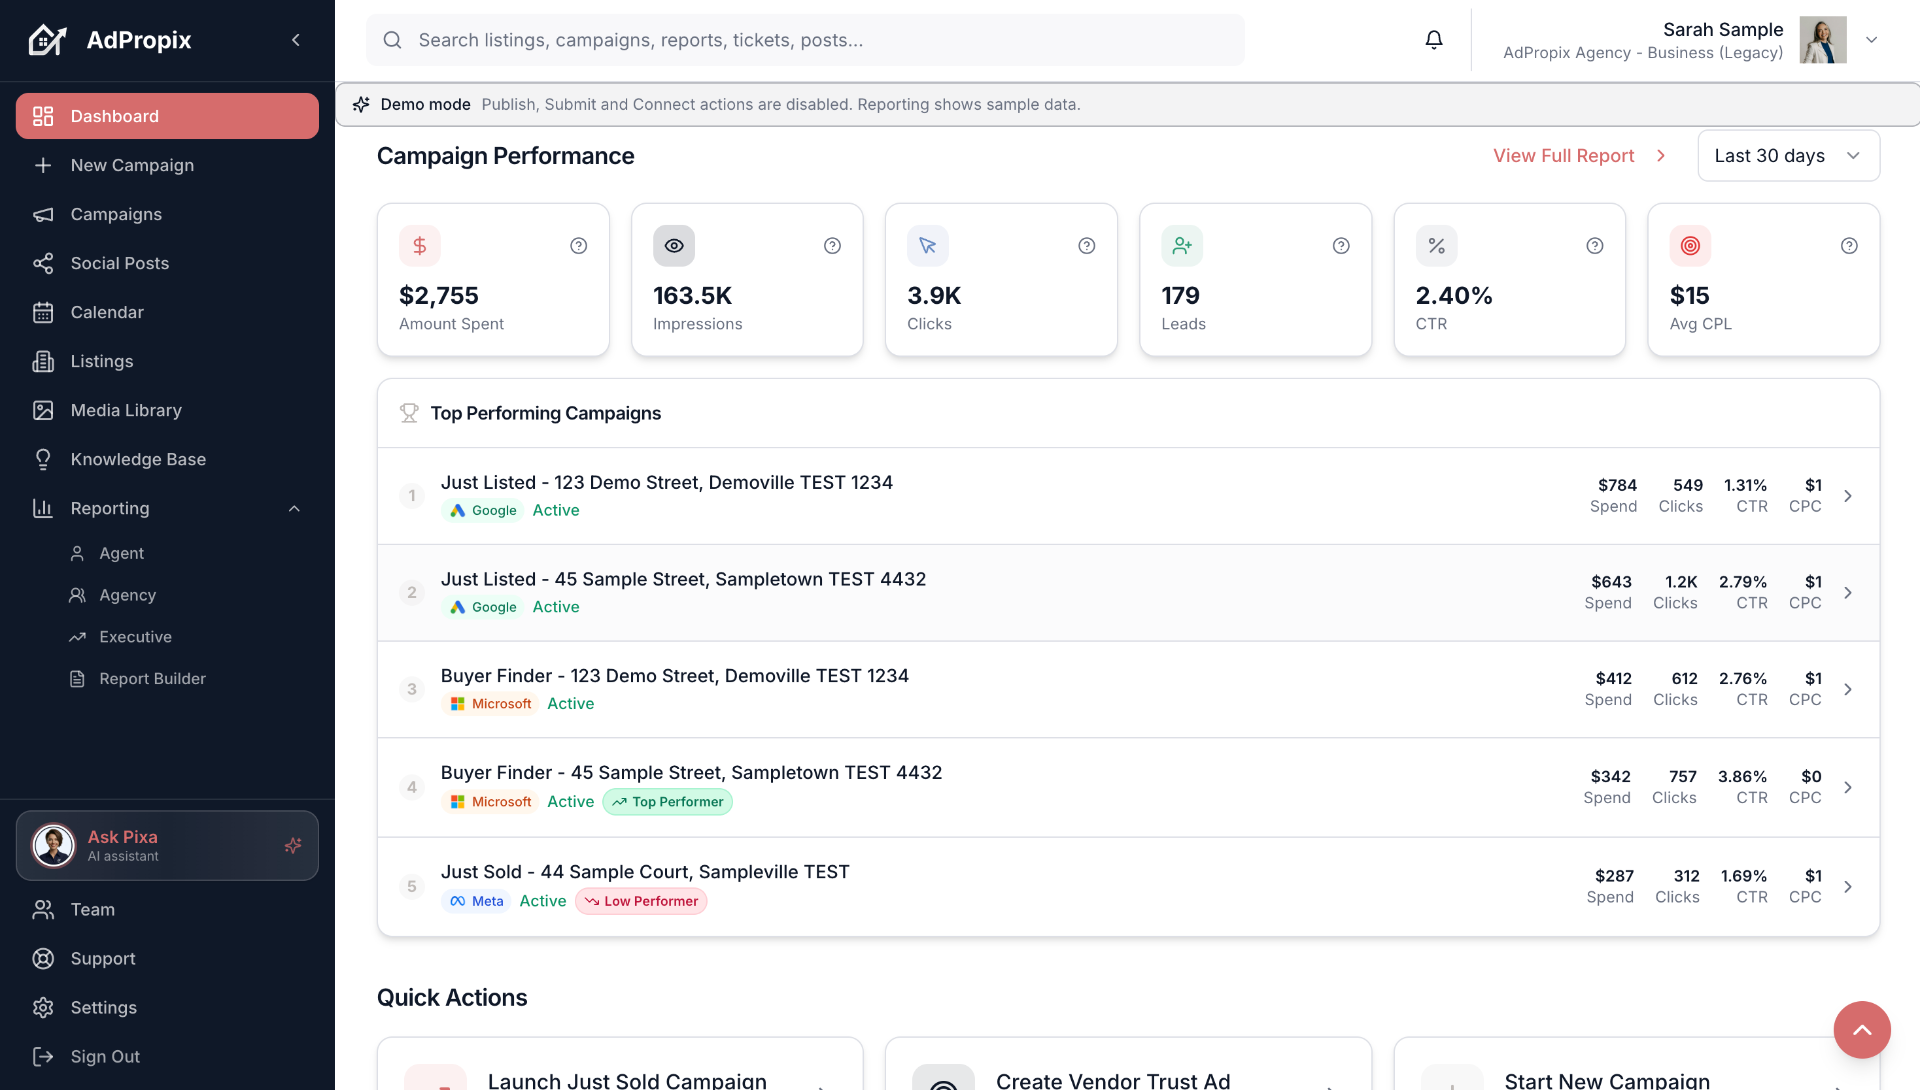
Task: Open the Campaigns section
Action: click(167, 214)
